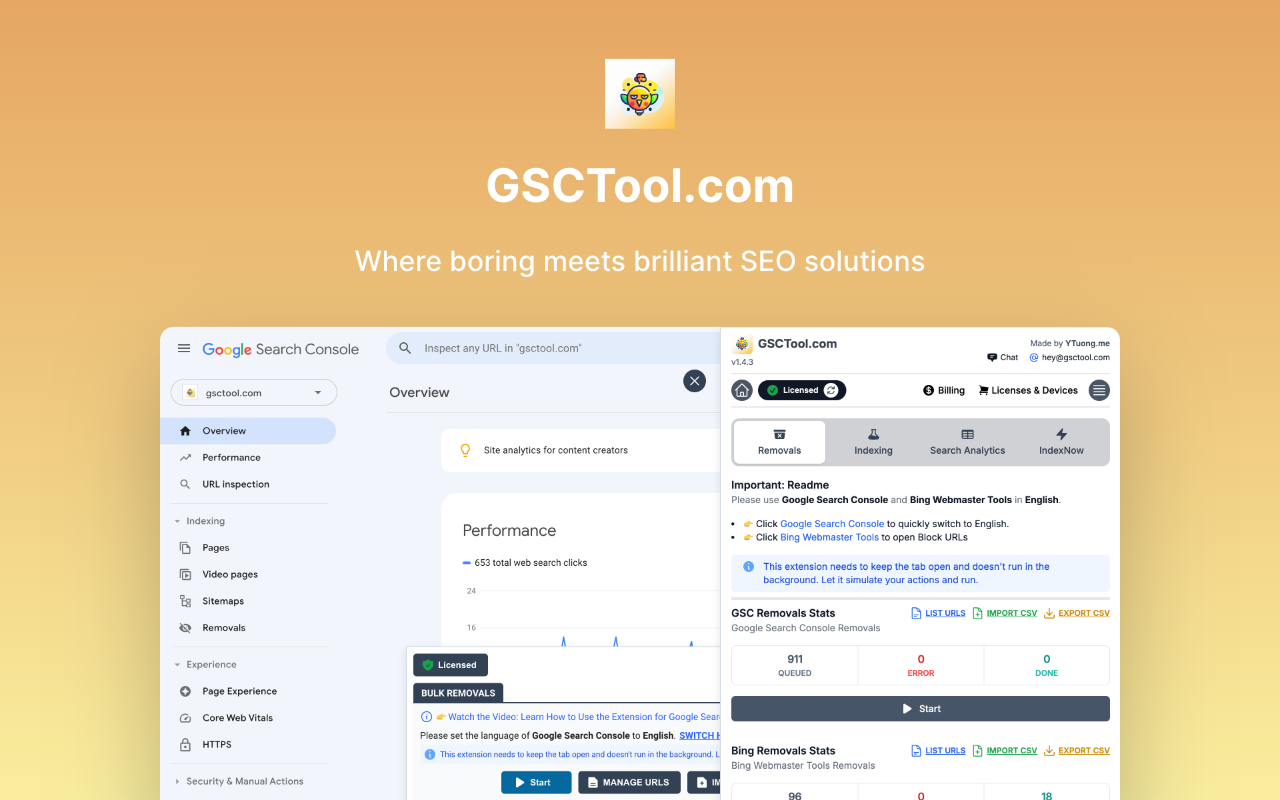The height and width of the screenshot is (800, 1280).
Task: Click the GSCTool home icon button
Action: (x=742, y=390)
